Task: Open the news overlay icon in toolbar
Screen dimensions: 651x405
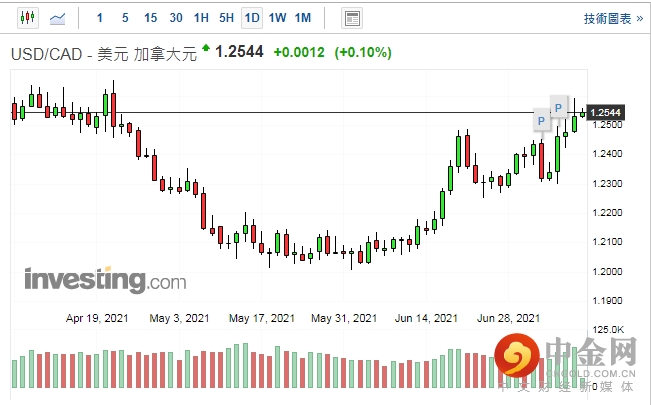Action: (x=352, y=18)
